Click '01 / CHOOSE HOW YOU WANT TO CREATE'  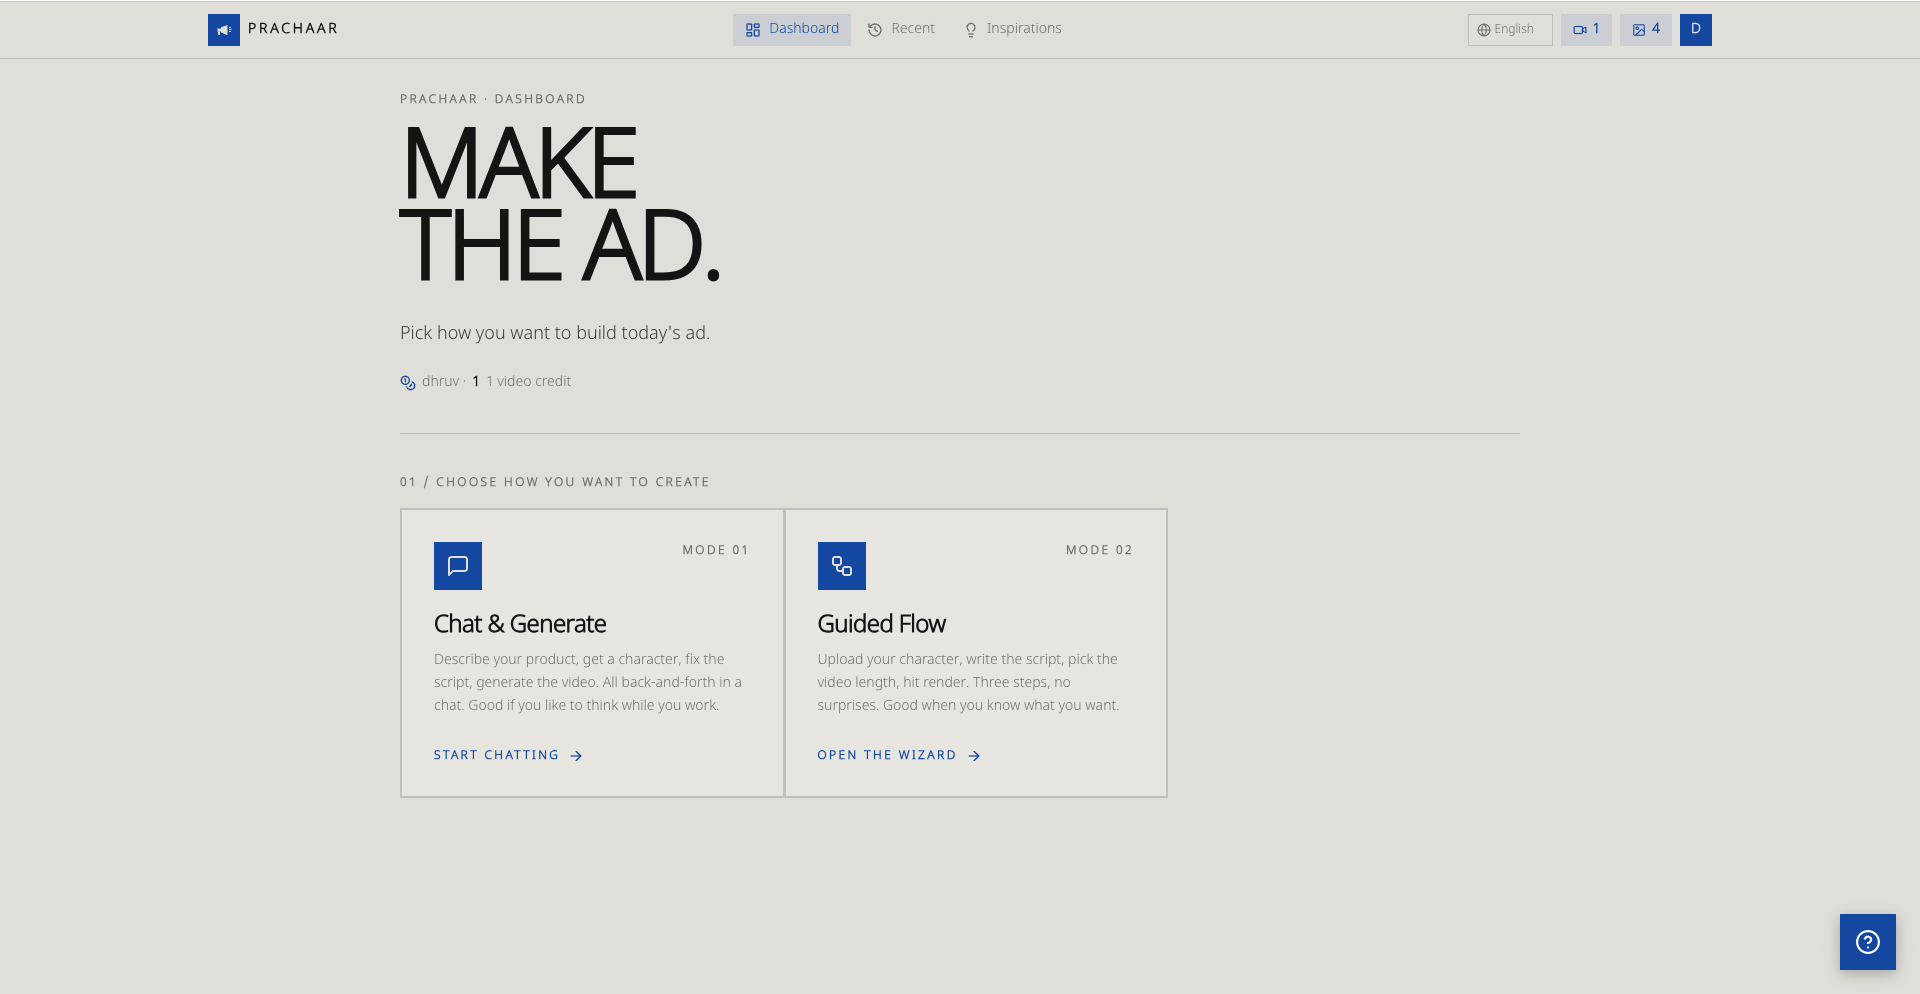555,482
